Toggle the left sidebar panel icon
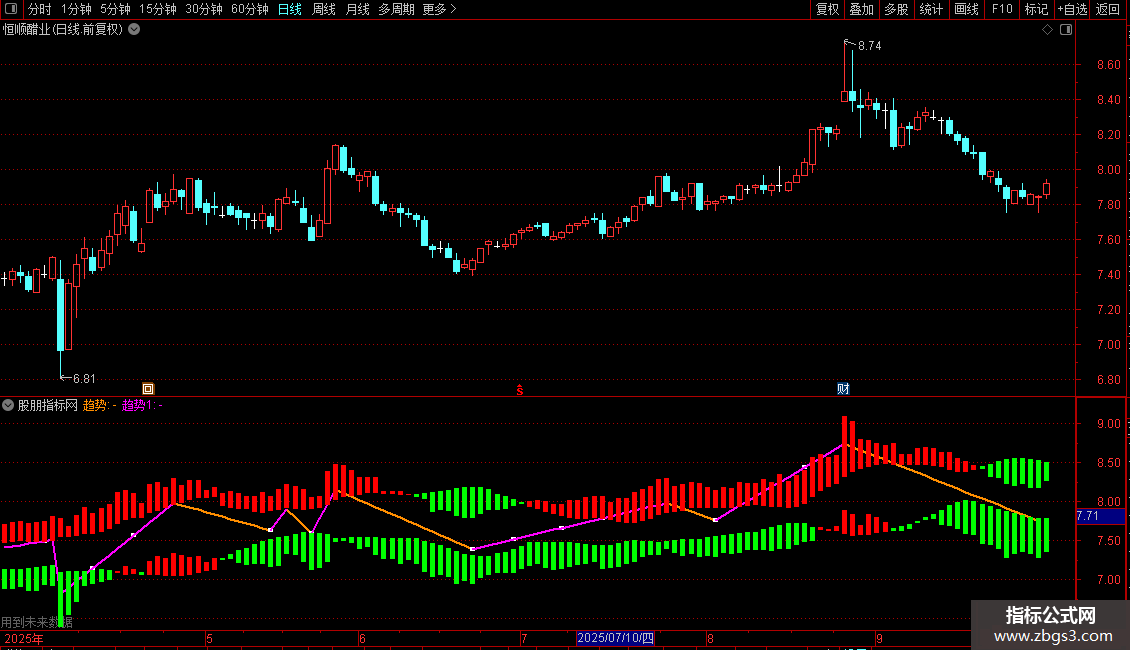This screenshot has height=650, width=1130. pos(11,9)
